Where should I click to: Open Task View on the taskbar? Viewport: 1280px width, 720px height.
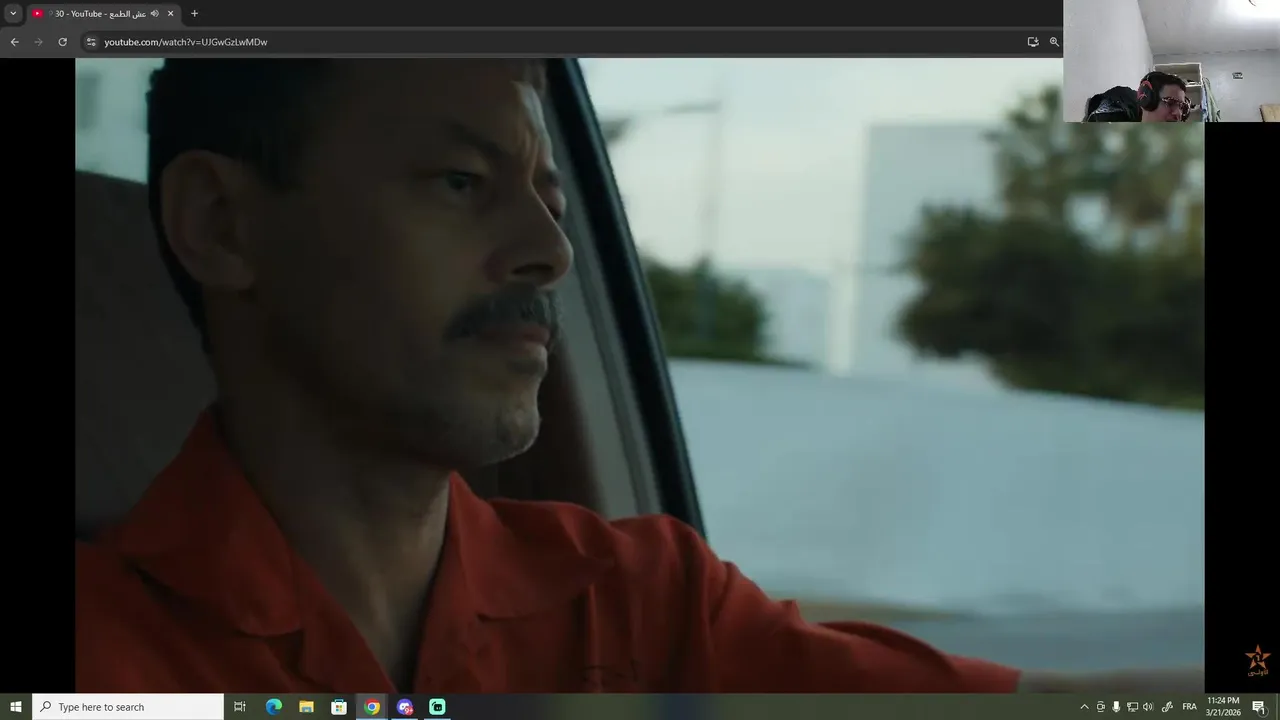point(240,707)
